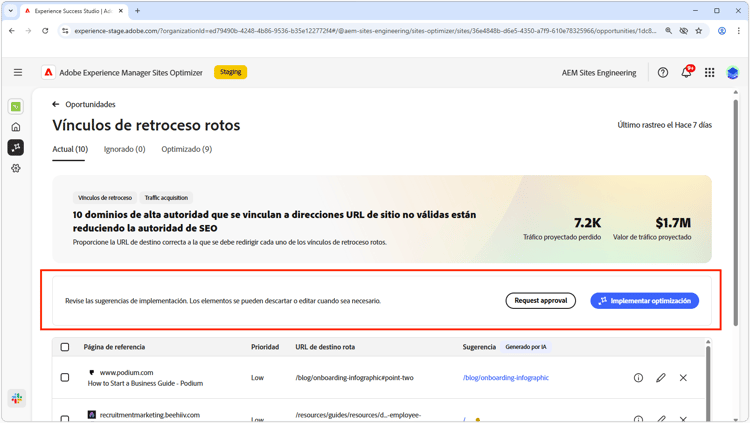Image resolution: width=750 pixels, height=423 pixels.
Task: Close the Experience Success Studio tab
Action: pyautogui.click(x=121, y=11)
